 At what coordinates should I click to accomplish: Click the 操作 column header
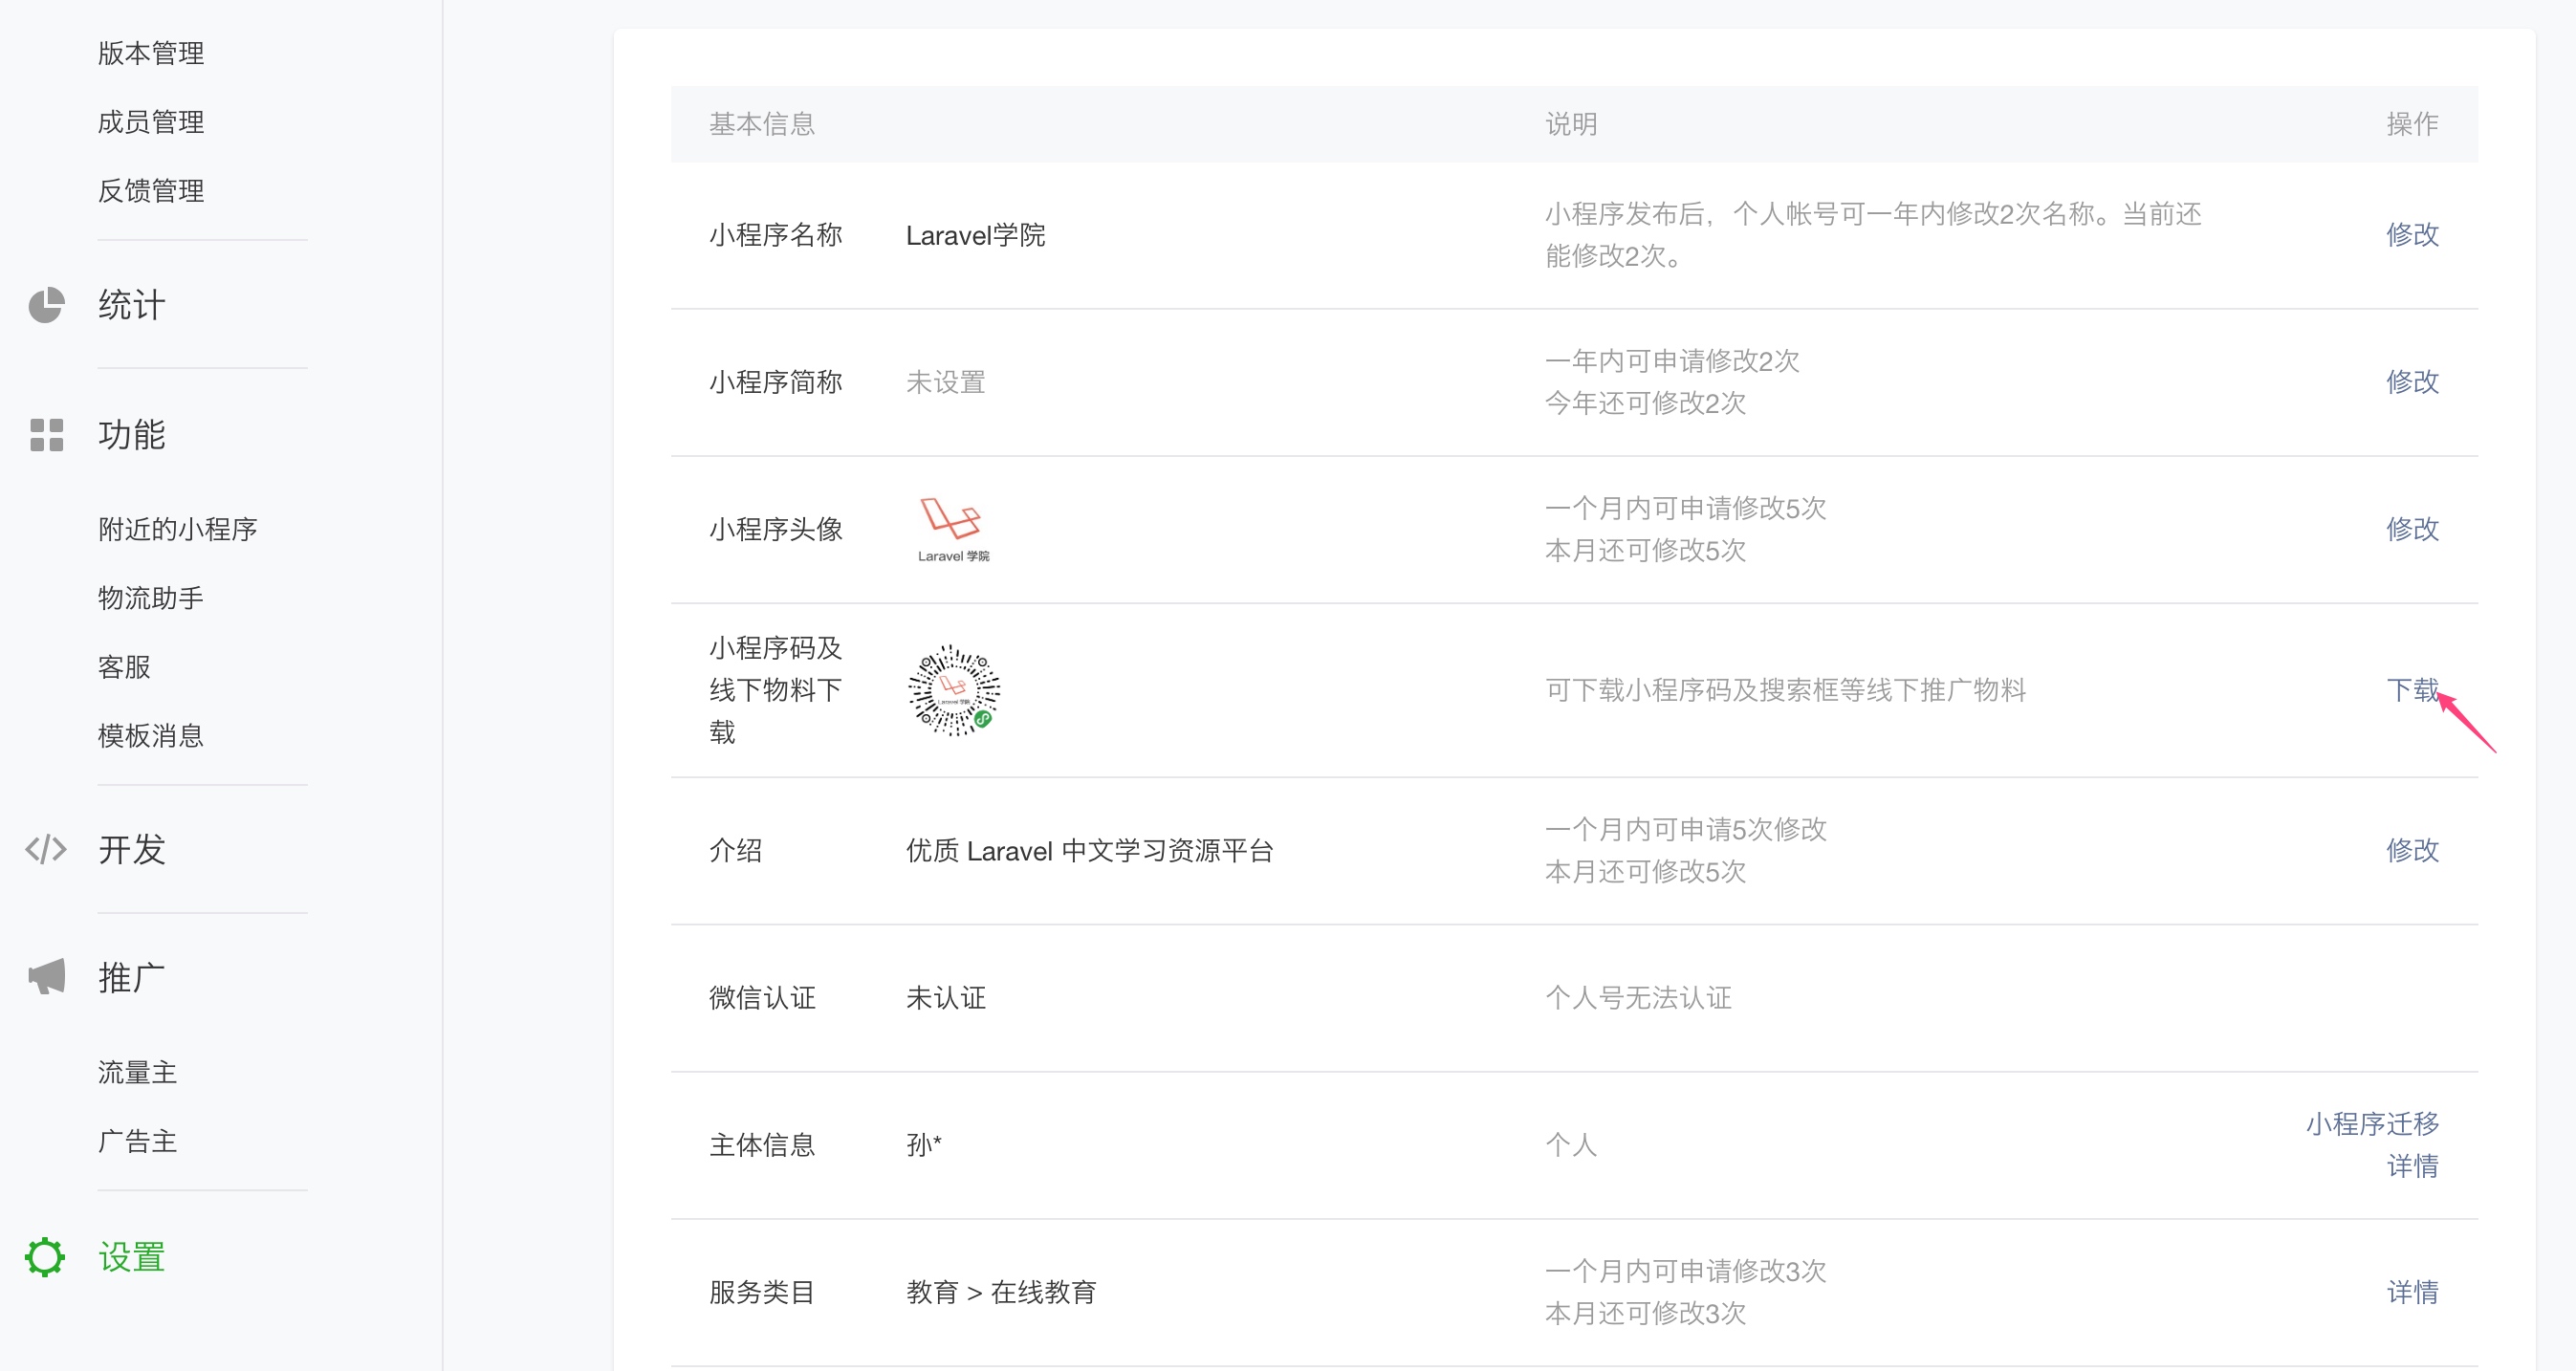coord(2412,124)
